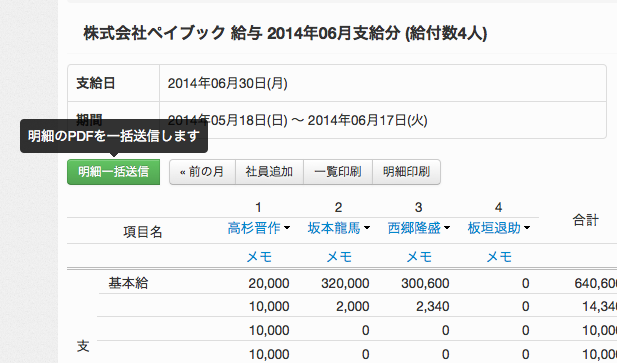Click the column number 1 header
Screen dimensions: 617x363
258,207
